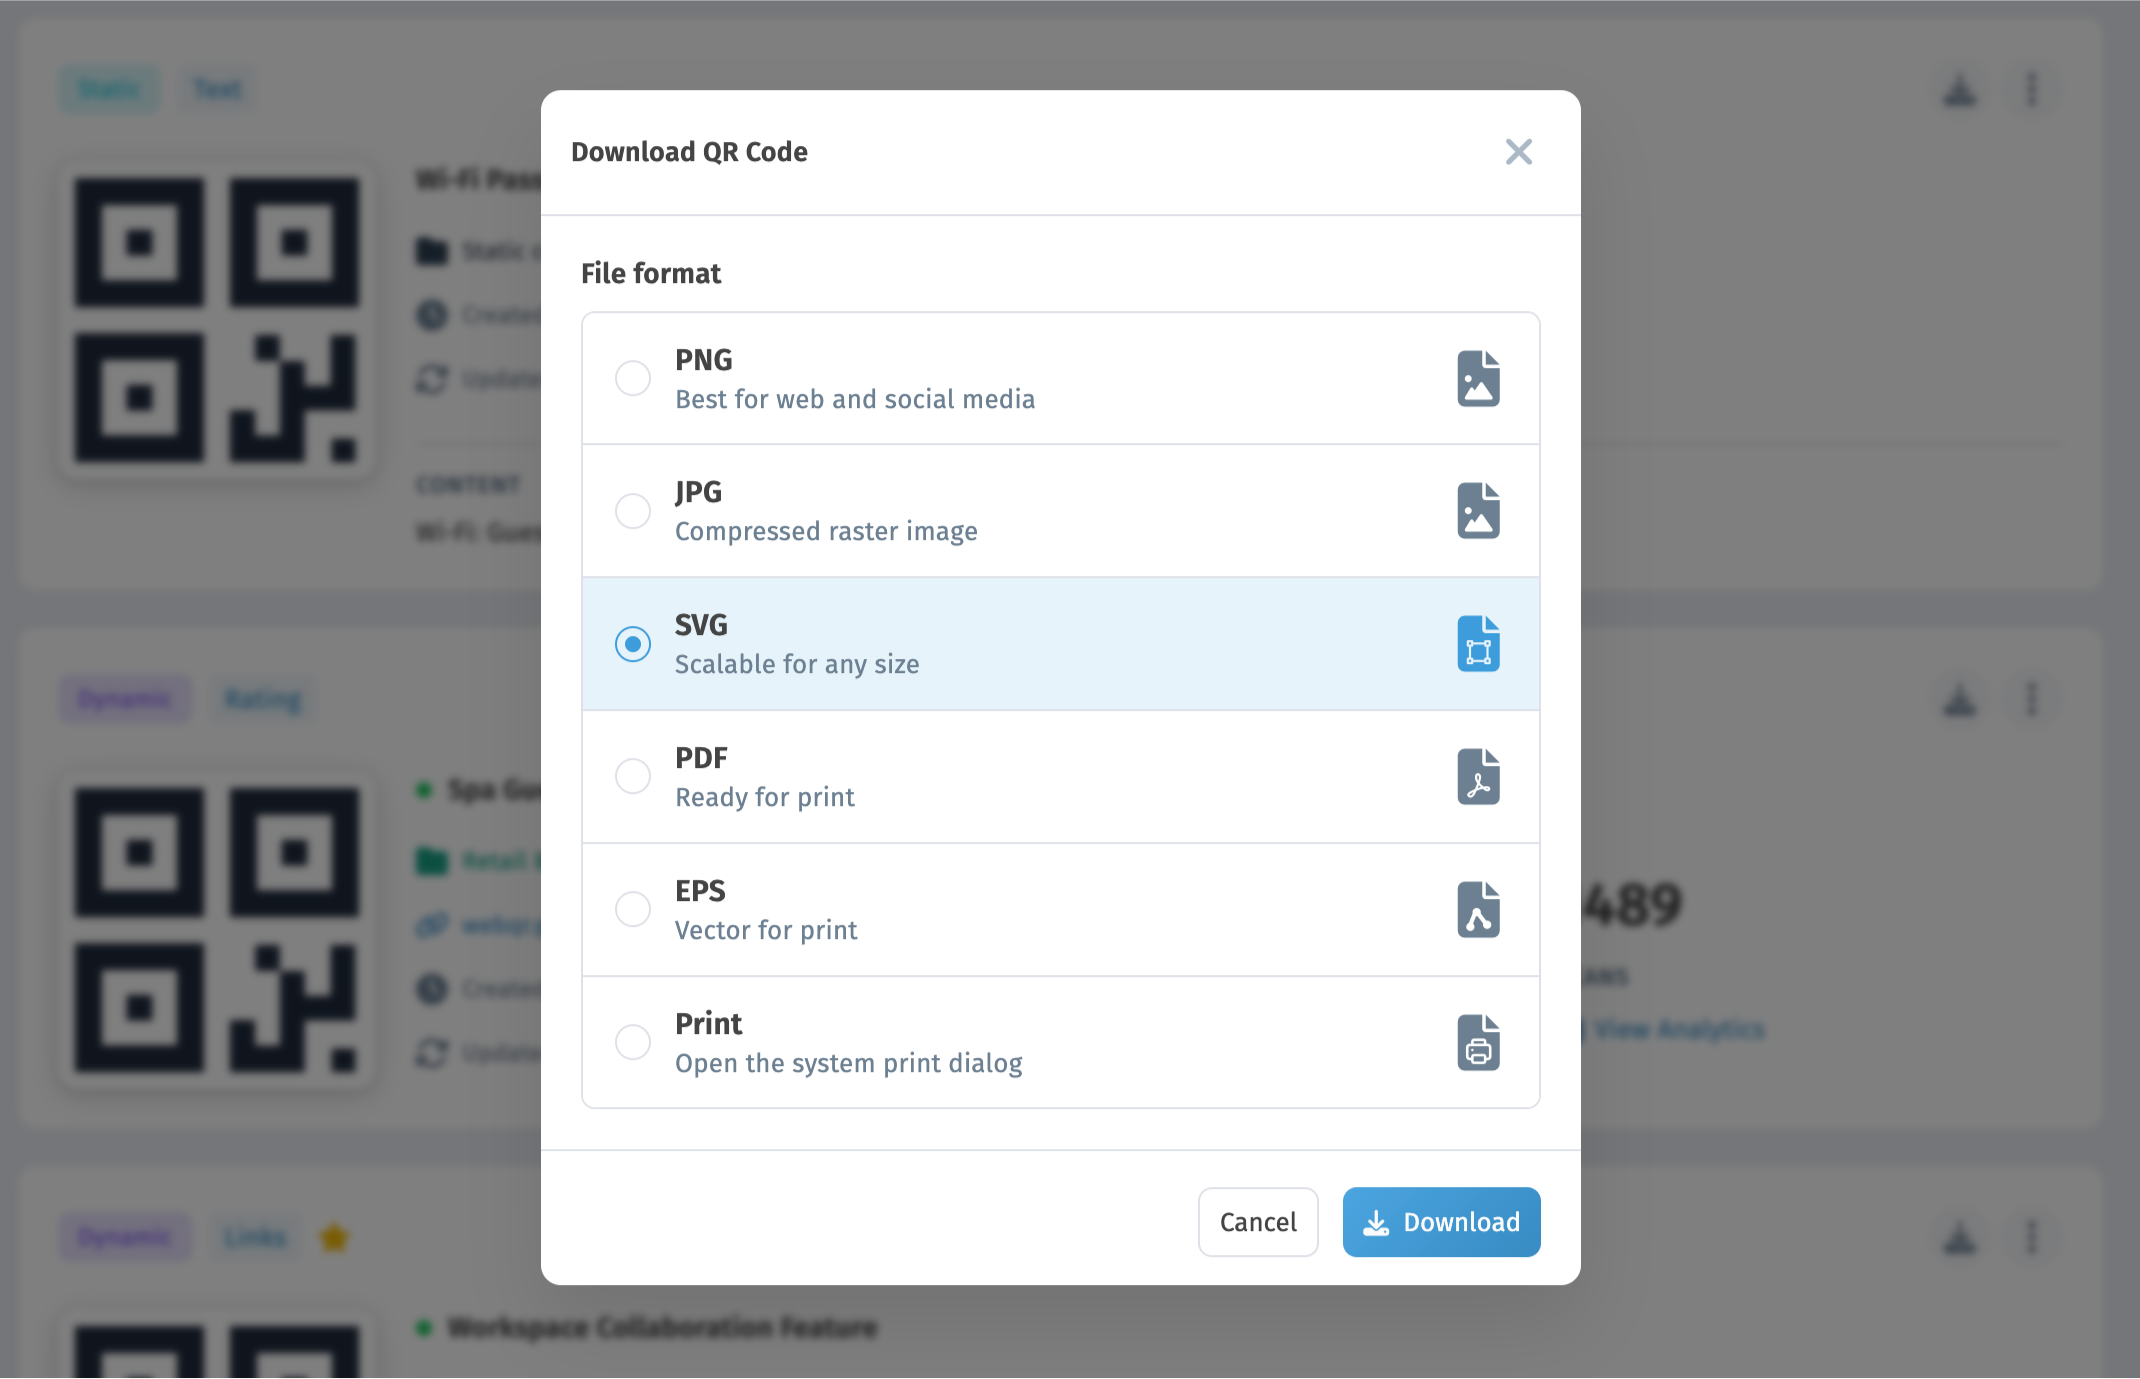Click the blue Download button
This screenshot has width=2140, height=1379.
[x=1441, y=1223]
